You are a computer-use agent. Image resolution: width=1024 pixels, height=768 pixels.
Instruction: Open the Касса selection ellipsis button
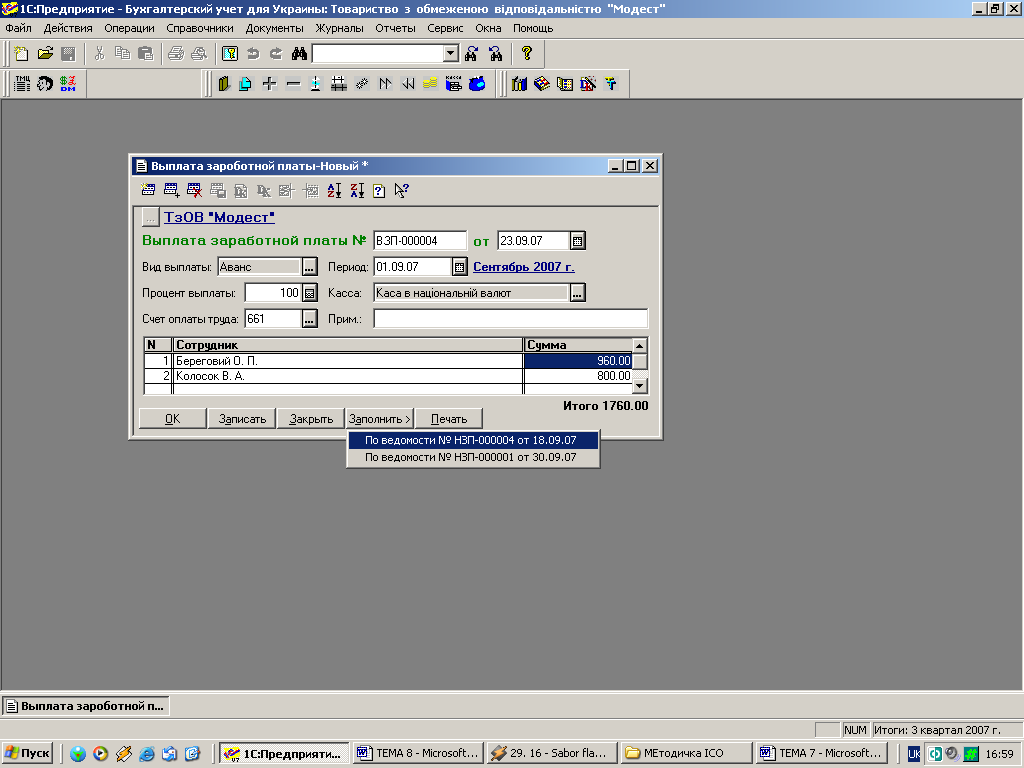pyautogui.click(x=577, y=293)
